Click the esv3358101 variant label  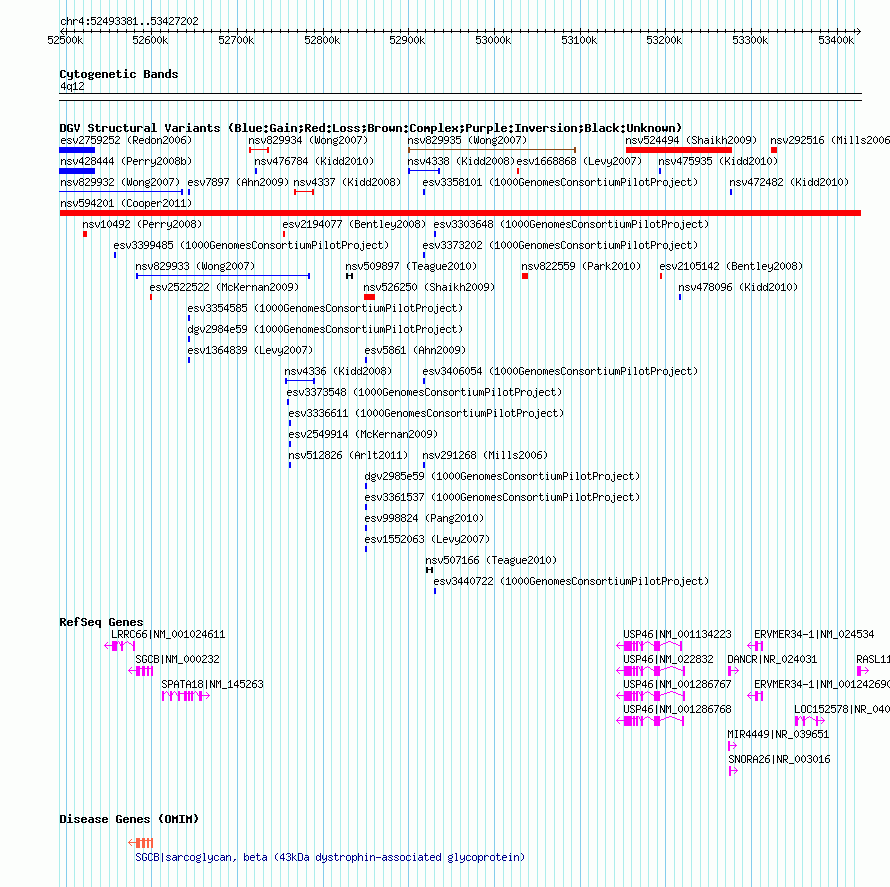click(560, 182)
